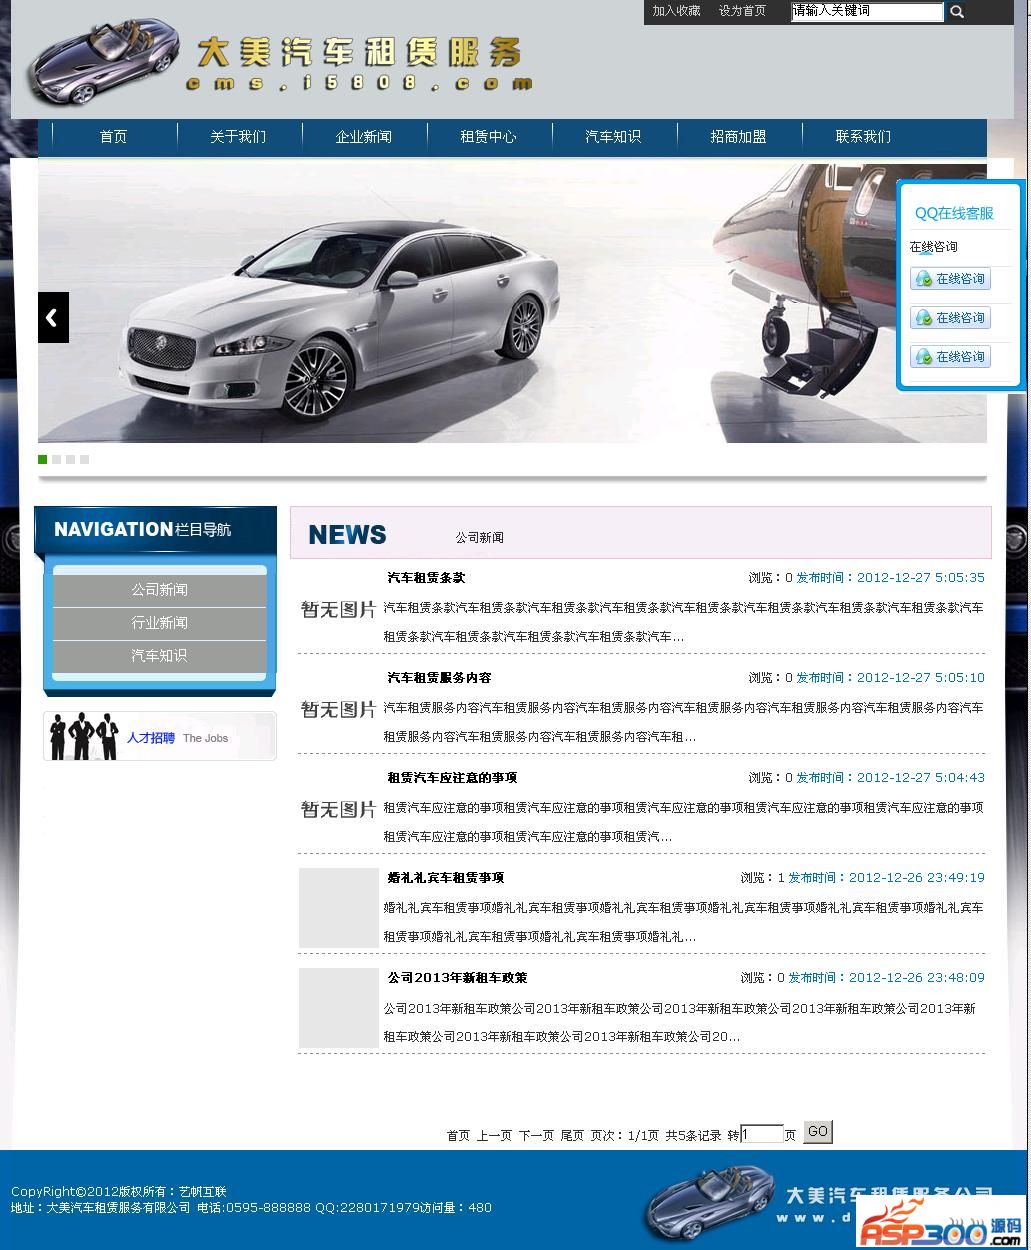The width and height of the screenshot is (1031, 1250).
Task: Focus the page number input box
Action: click(x=762, y=1134)
